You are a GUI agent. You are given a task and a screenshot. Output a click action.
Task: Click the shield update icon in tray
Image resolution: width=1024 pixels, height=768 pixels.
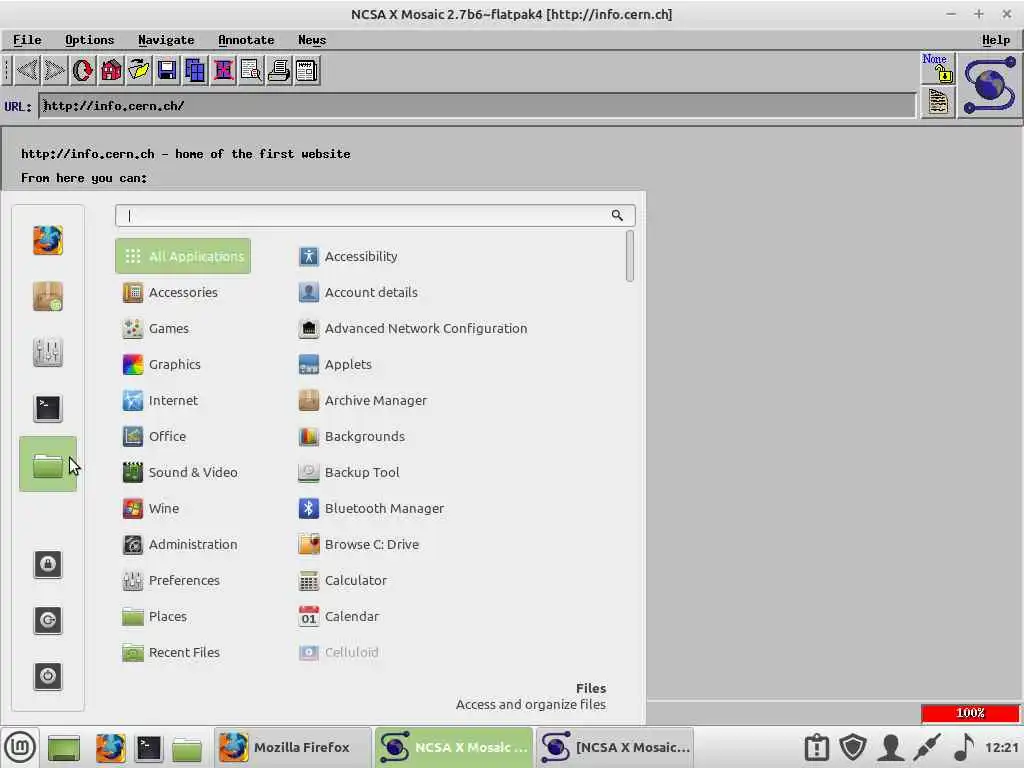(x=853, y=747)
